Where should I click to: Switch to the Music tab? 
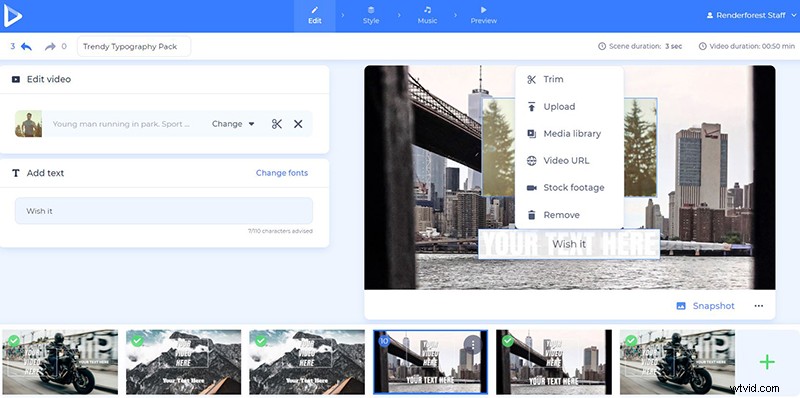(427, 16)
